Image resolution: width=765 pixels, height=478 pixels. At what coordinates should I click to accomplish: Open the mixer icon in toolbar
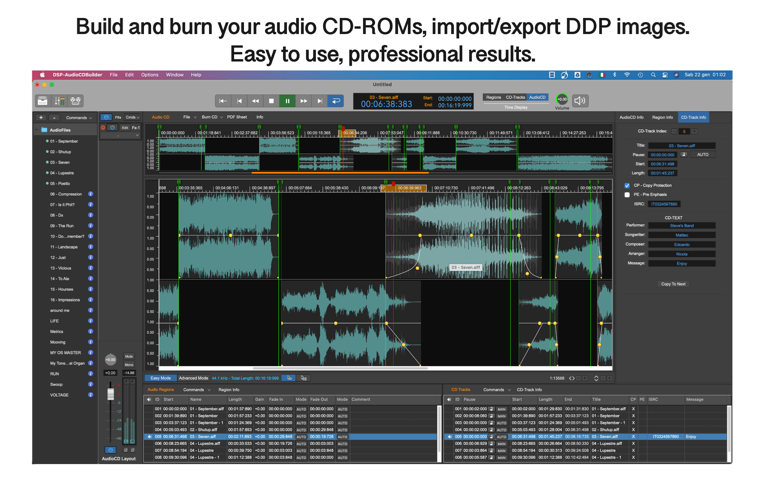59,101
